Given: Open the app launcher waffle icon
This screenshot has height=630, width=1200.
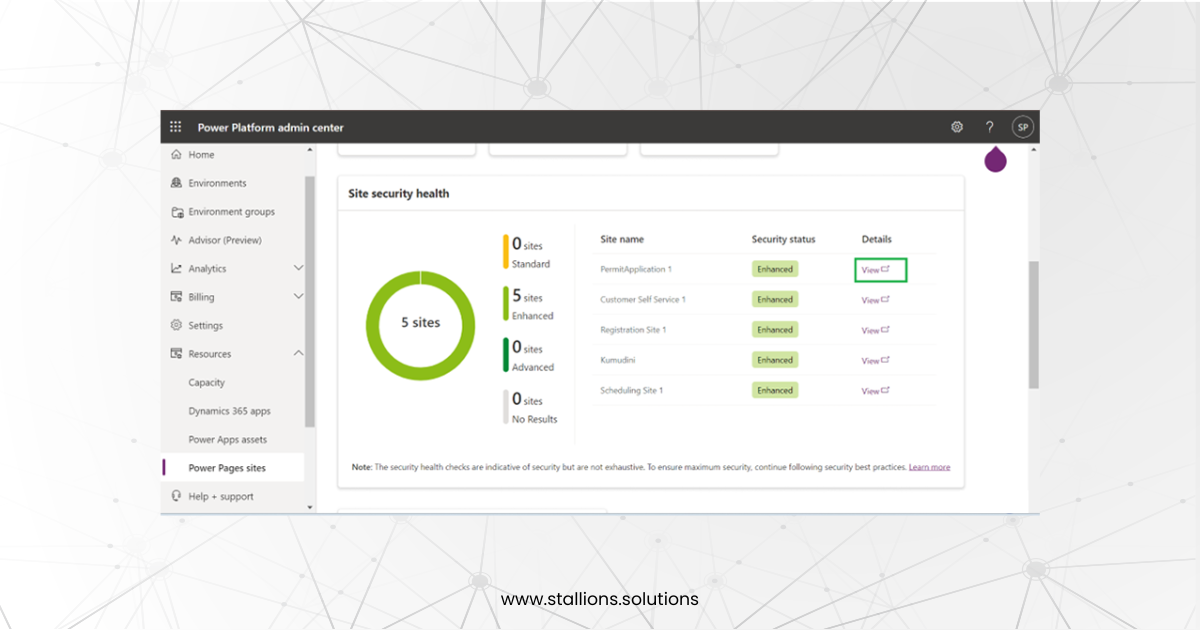Looking at the screenshot, I should click(176, 127).
